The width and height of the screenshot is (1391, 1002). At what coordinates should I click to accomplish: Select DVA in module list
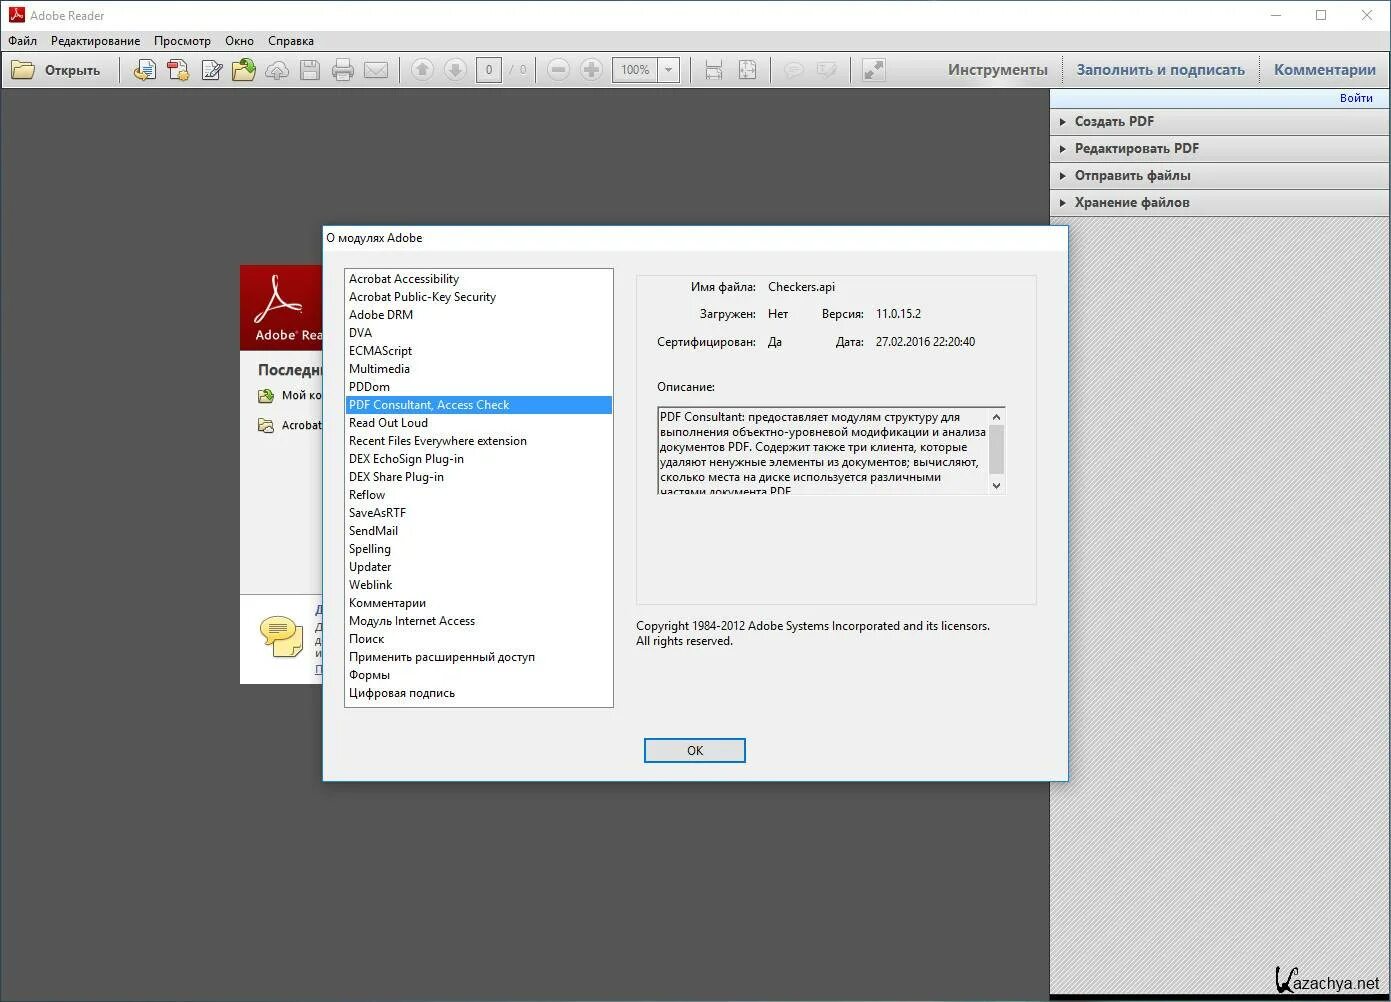pyautogui.click(x=479, y=333)
